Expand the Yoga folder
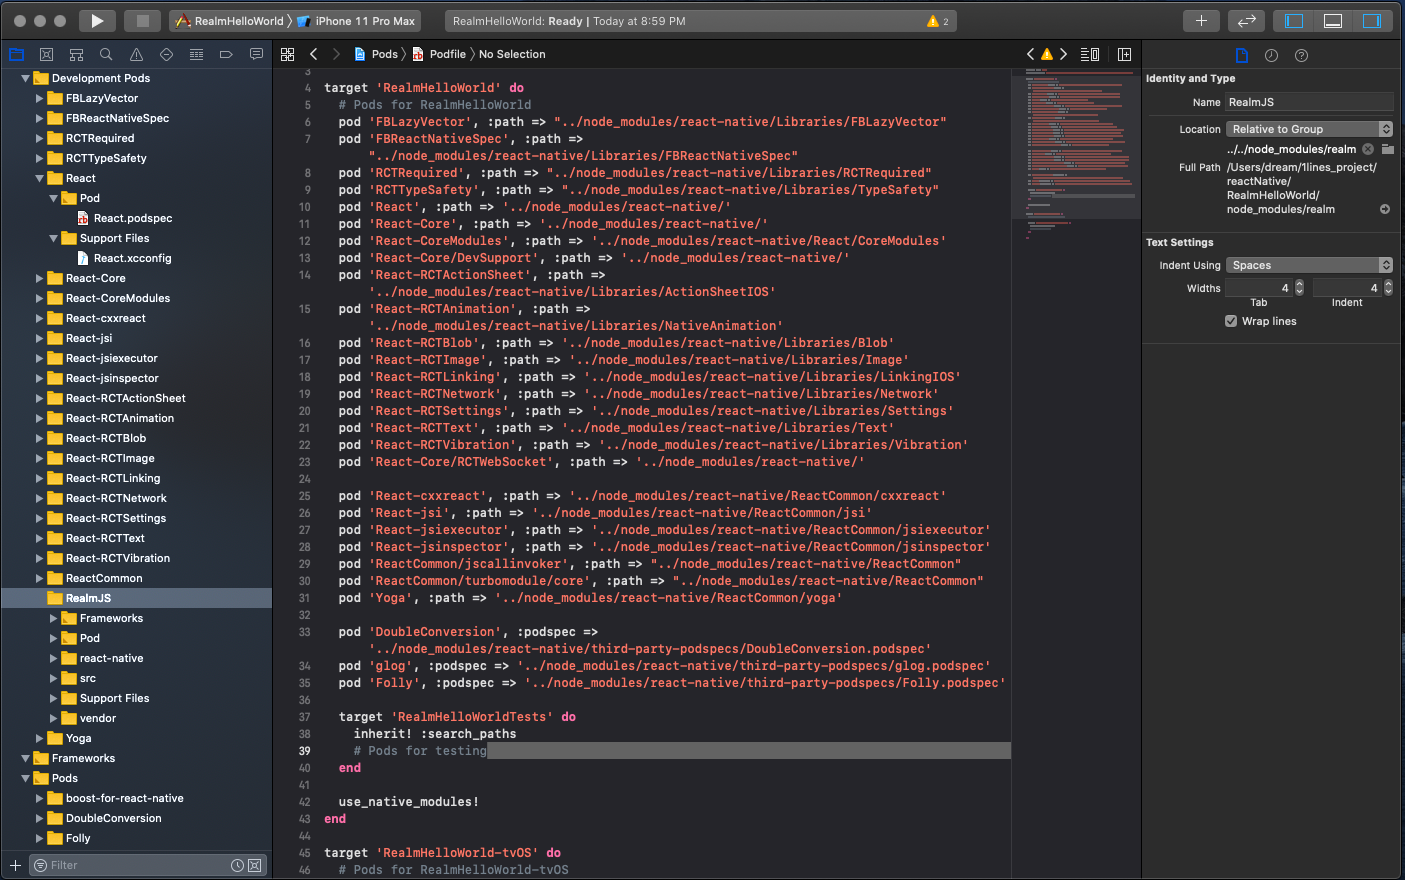 click(40, 738)
